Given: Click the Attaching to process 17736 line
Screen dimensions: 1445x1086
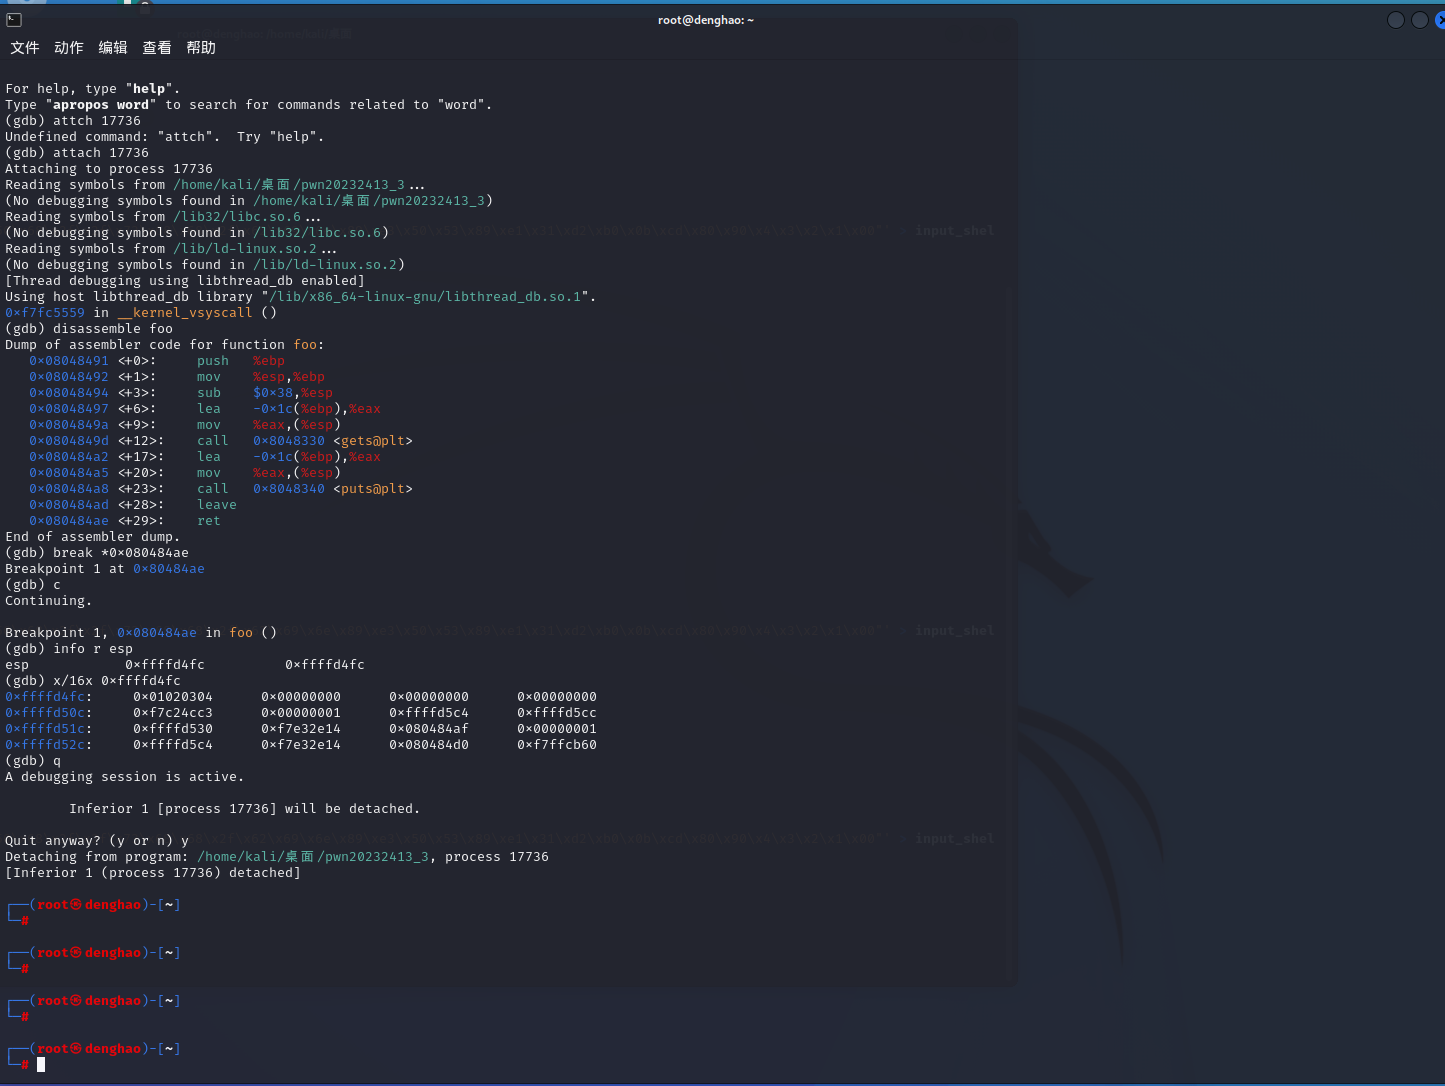Looking at the screenshot, I should coord(109,169).
